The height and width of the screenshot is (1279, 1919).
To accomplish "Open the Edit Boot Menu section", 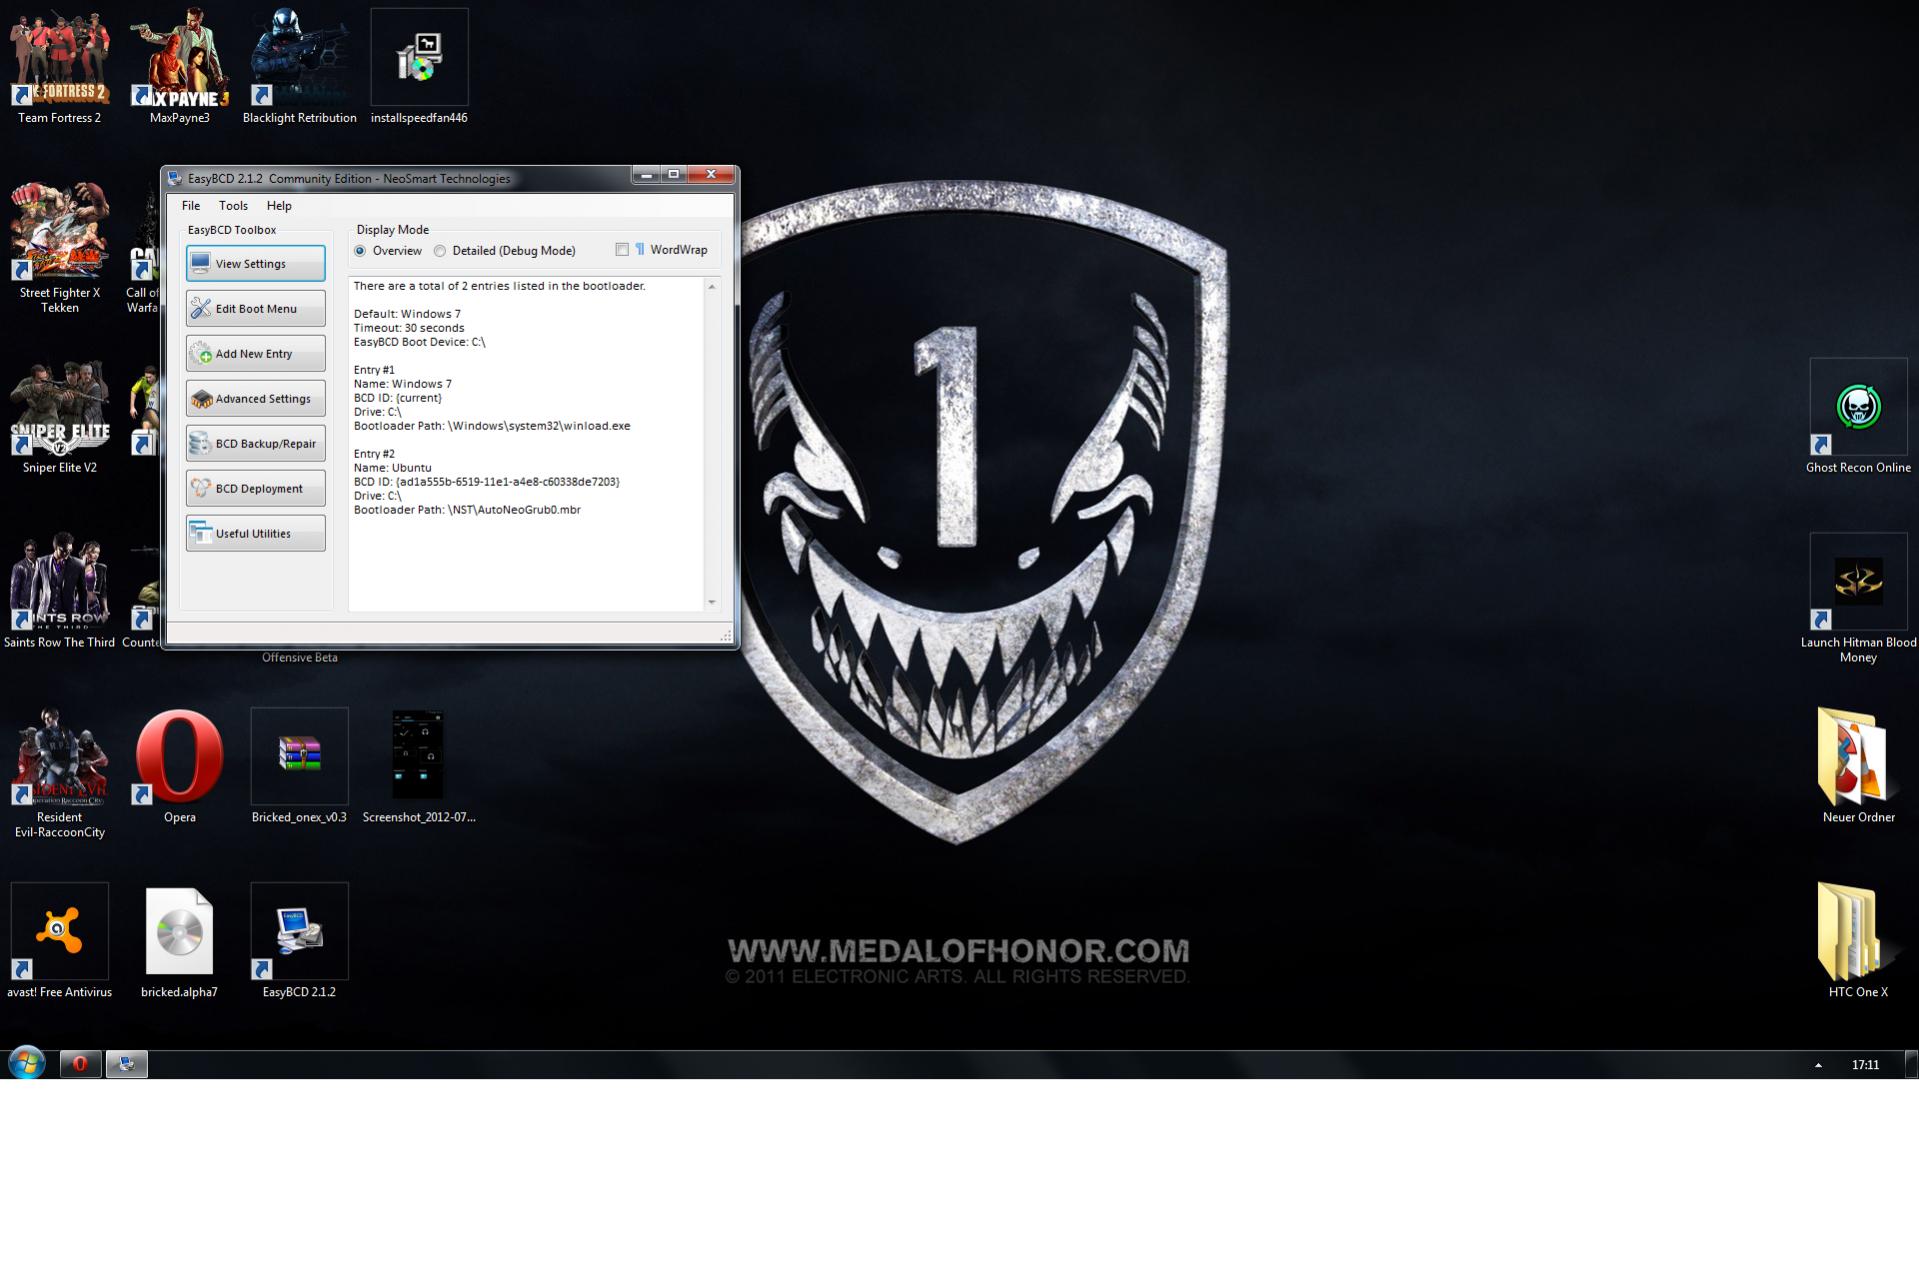I will tap(255, 309).
